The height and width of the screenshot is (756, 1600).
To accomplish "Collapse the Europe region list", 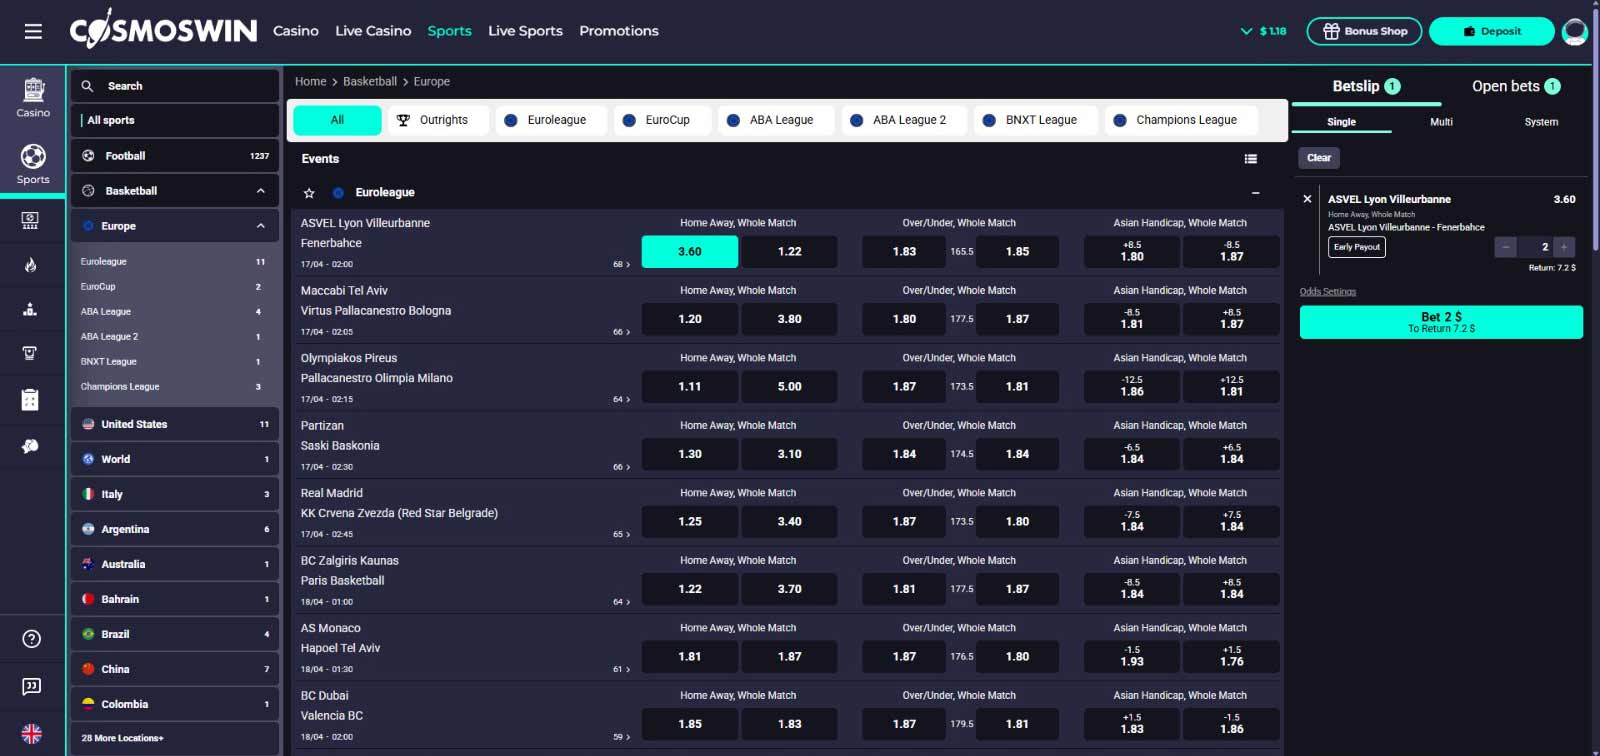I will 261,226.
